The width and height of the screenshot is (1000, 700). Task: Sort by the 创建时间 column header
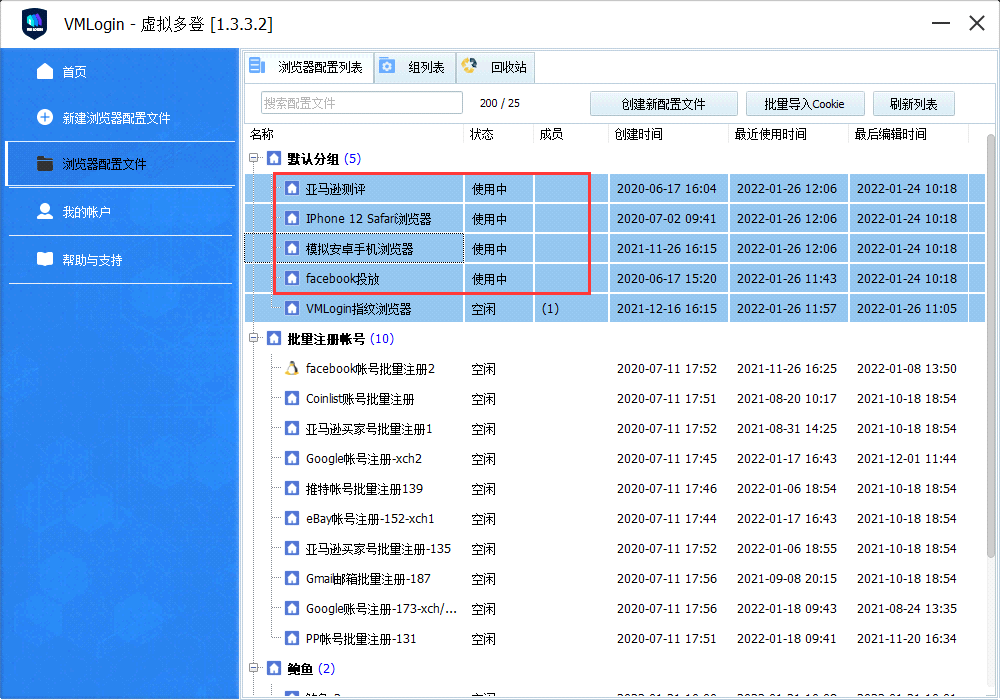coord(668,134)
